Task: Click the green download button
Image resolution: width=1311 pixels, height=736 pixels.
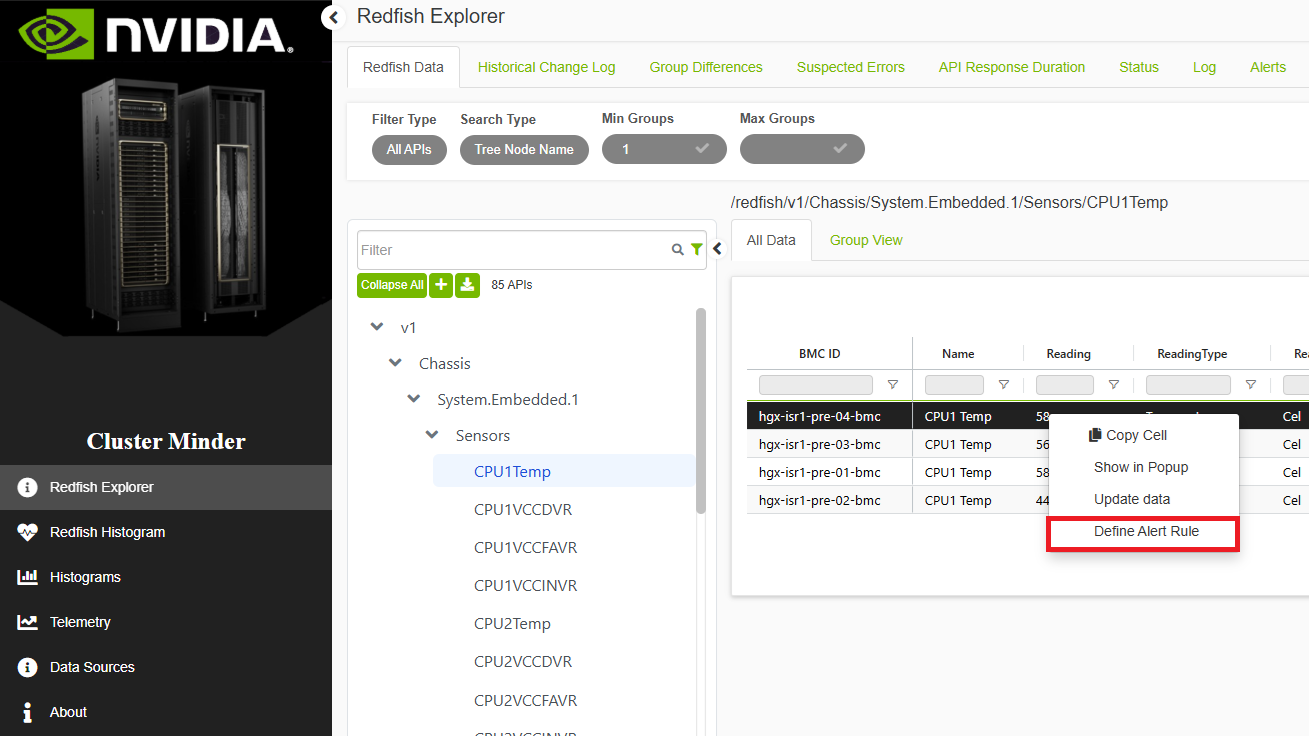Action: coord(467,285)
